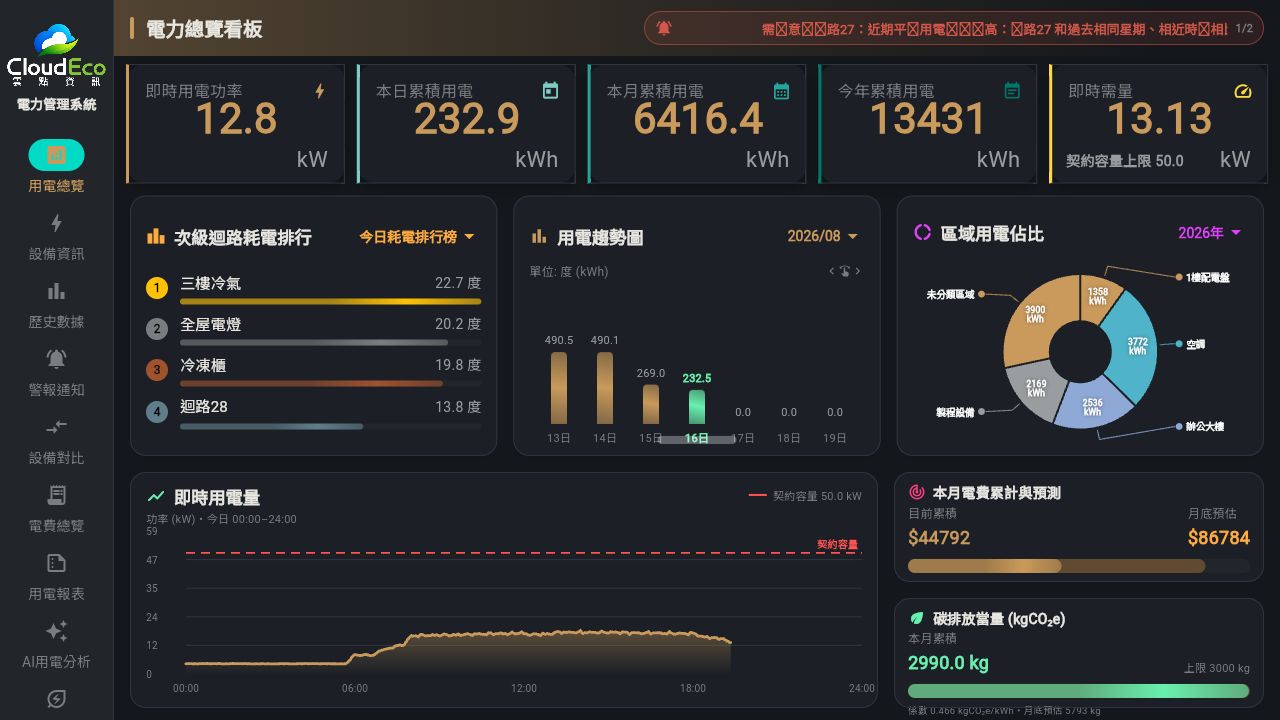Click the donut icon beside 區域用電佔比

point(923,232)
